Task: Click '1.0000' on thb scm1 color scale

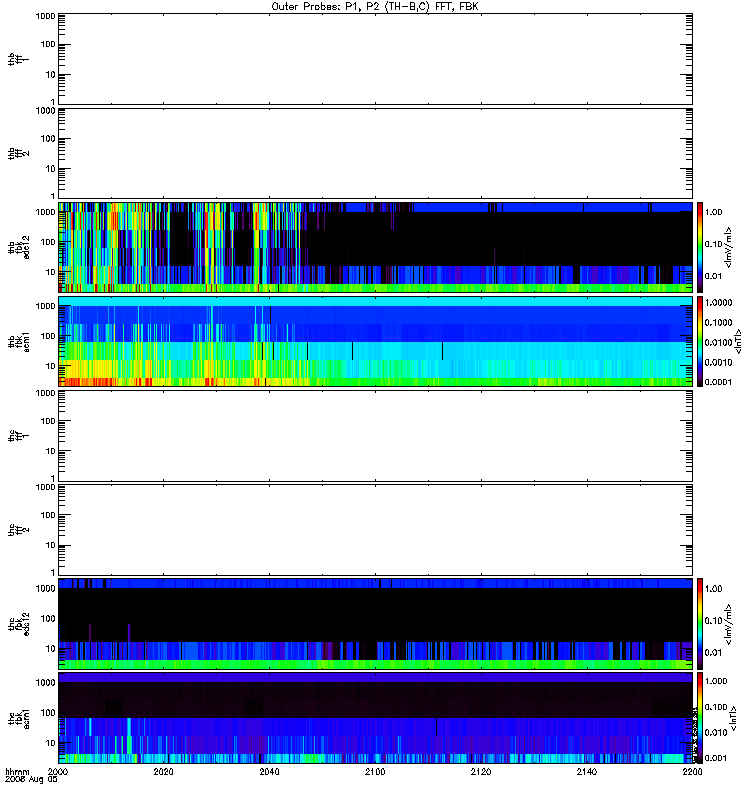Action: (x=719, y=303)
